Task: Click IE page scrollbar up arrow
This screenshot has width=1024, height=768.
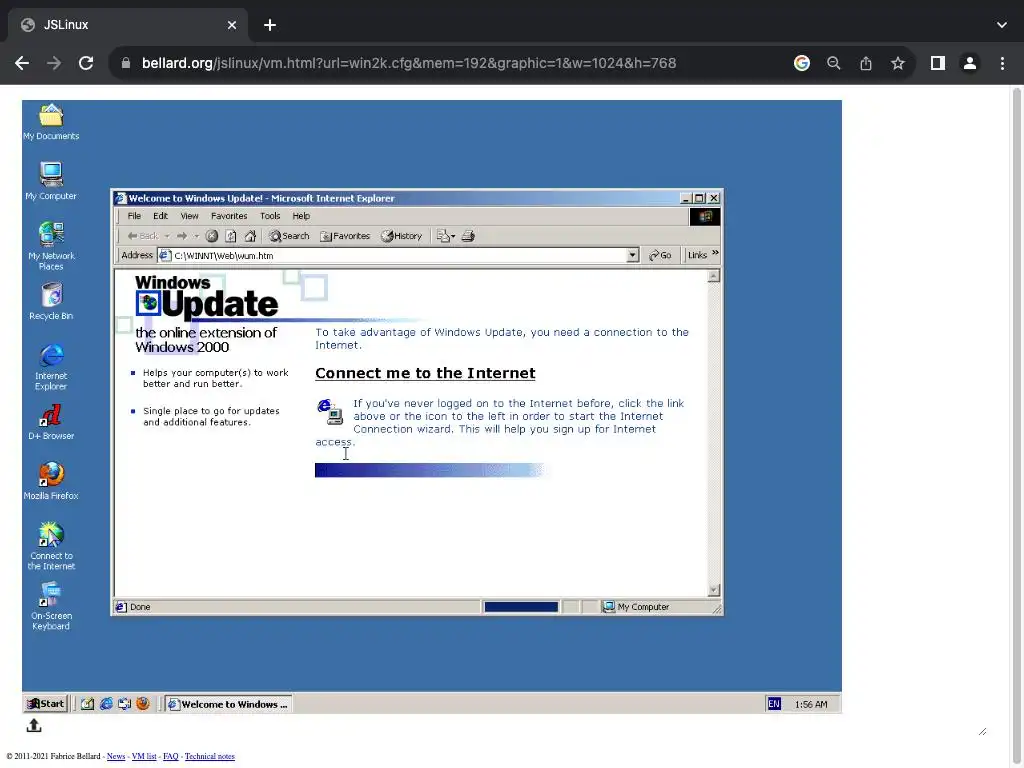Action: [714, 276]
